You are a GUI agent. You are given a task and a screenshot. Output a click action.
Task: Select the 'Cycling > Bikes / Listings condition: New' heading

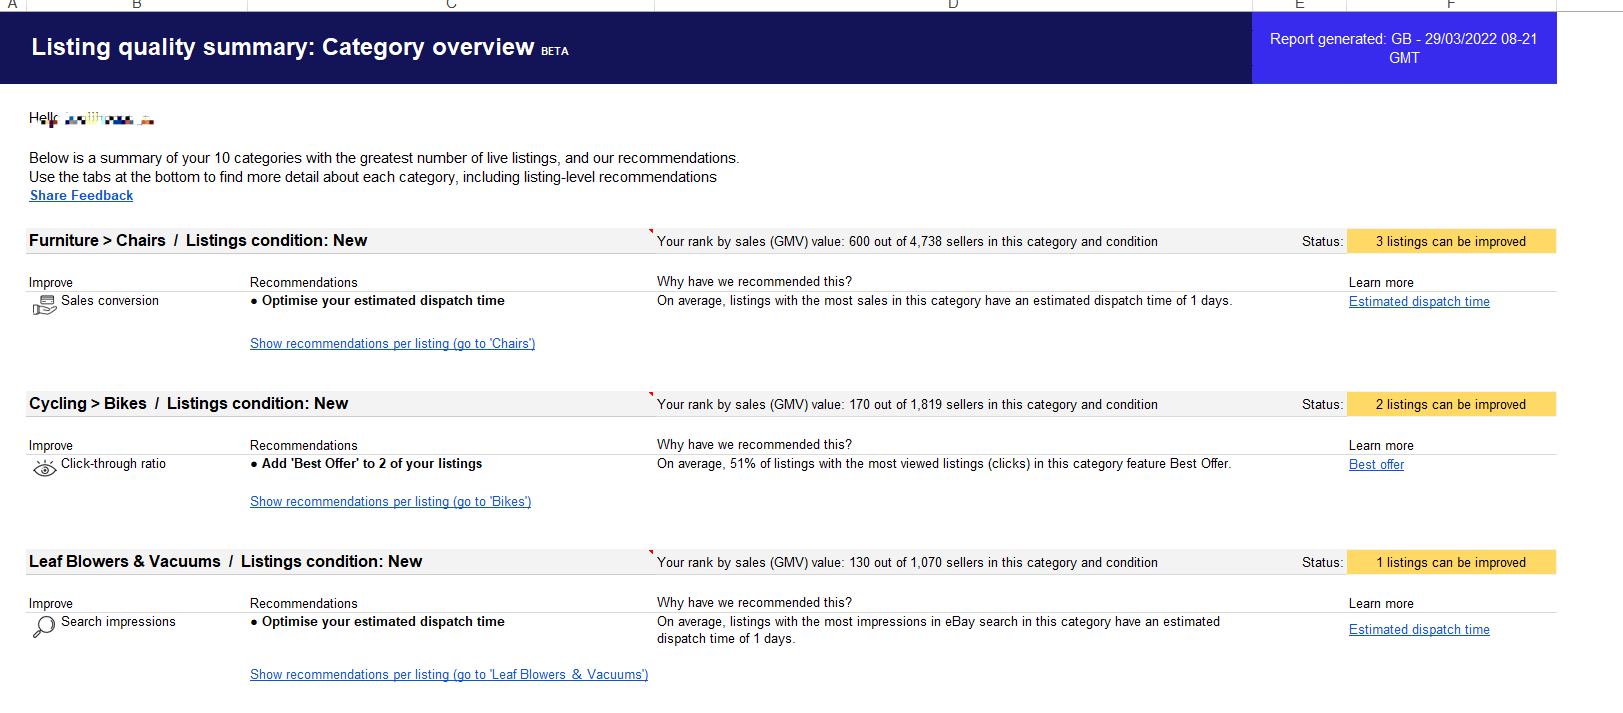[x=188, y=404]
